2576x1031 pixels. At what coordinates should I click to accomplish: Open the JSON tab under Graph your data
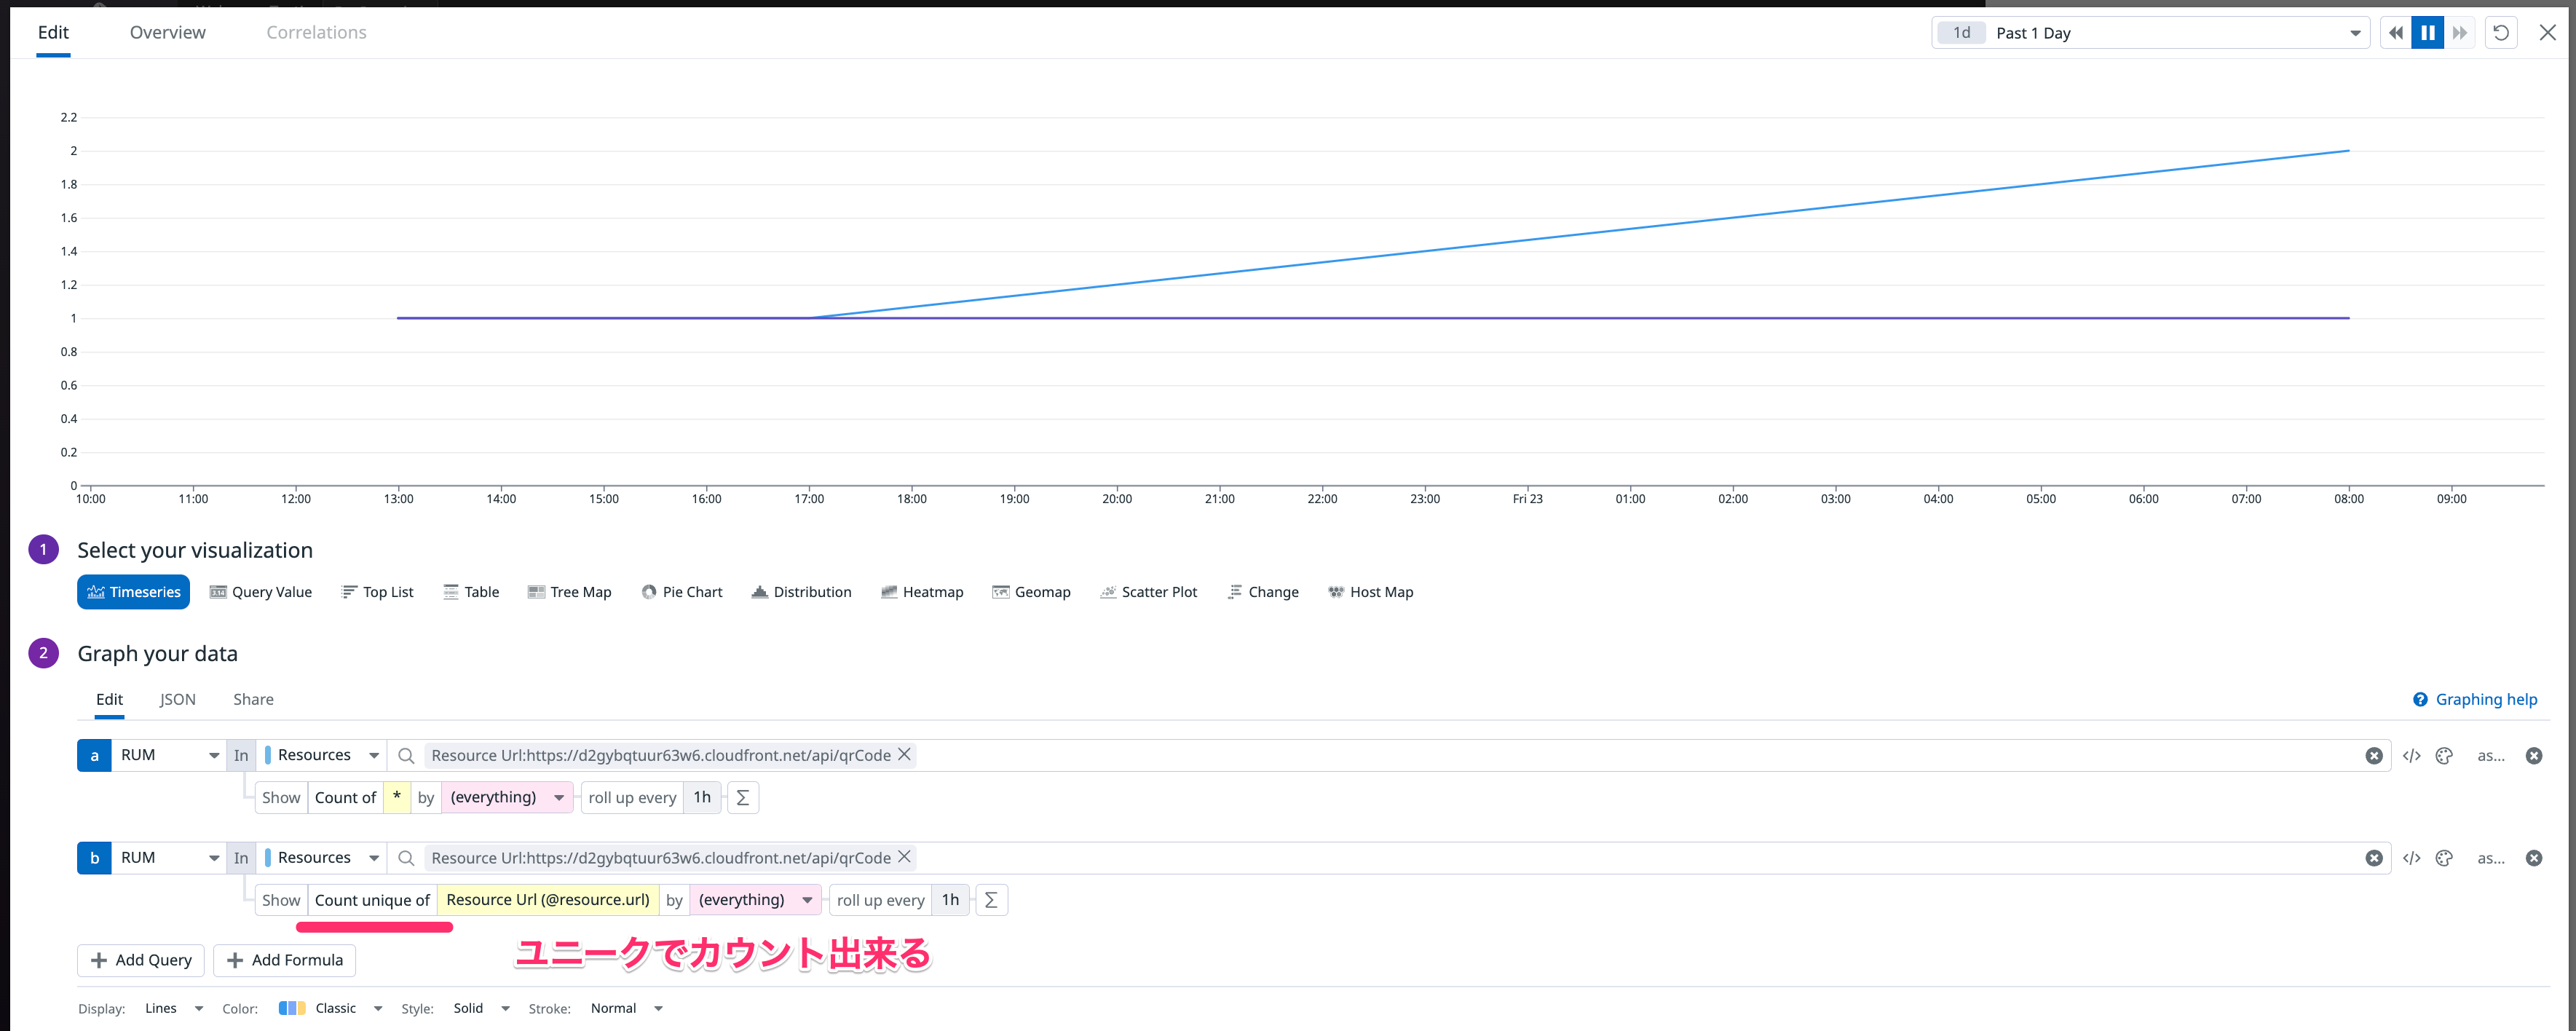(177, 699)
